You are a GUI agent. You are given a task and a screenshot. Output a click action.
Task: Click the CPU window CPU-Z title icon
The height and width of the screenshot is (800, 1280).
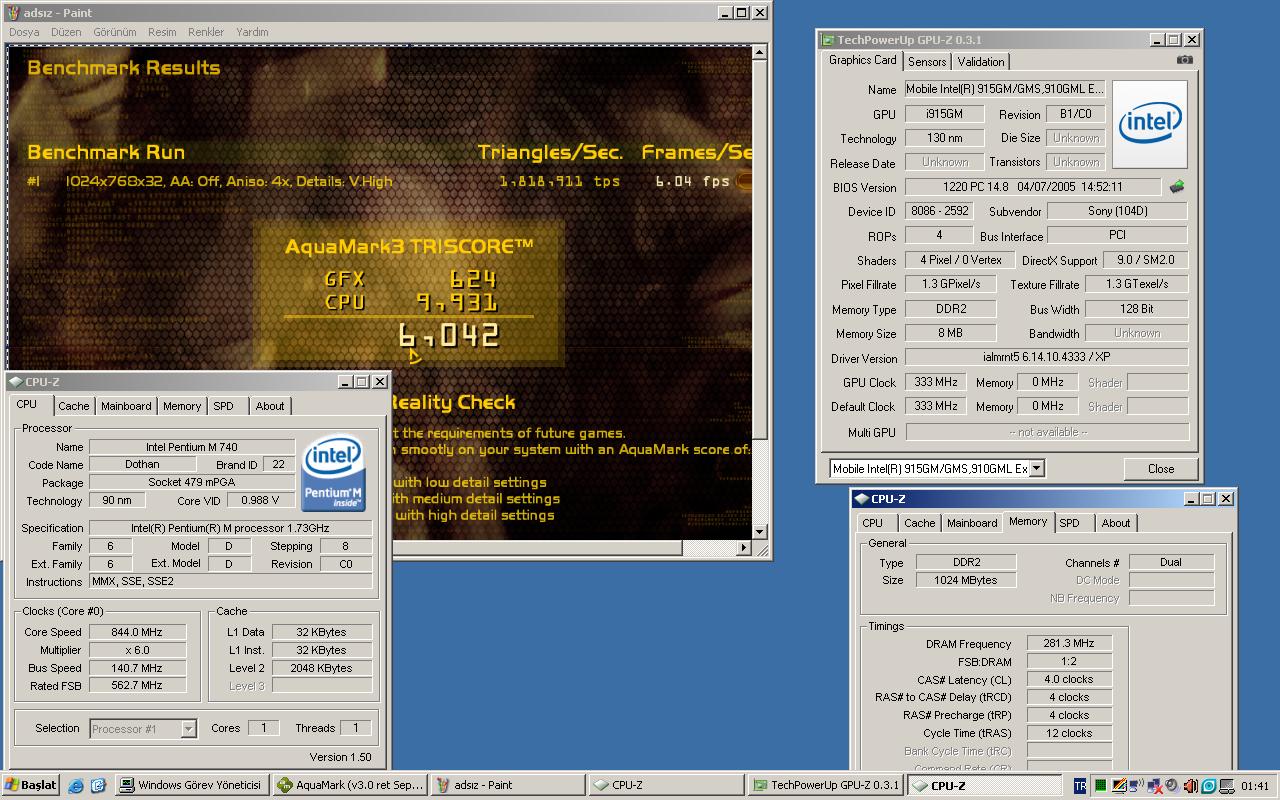[15, 382]
